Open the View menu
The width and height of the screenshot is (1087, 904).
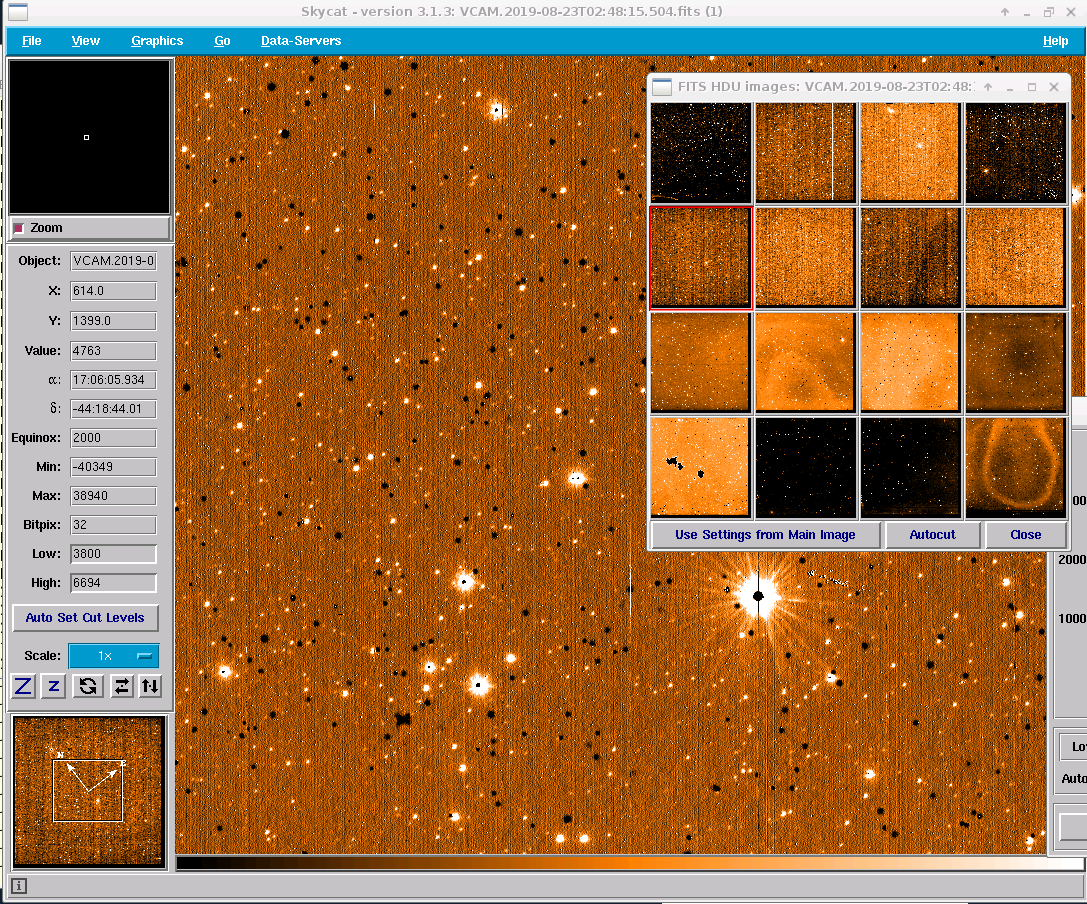pyautogui.click(x=86, y=41)
